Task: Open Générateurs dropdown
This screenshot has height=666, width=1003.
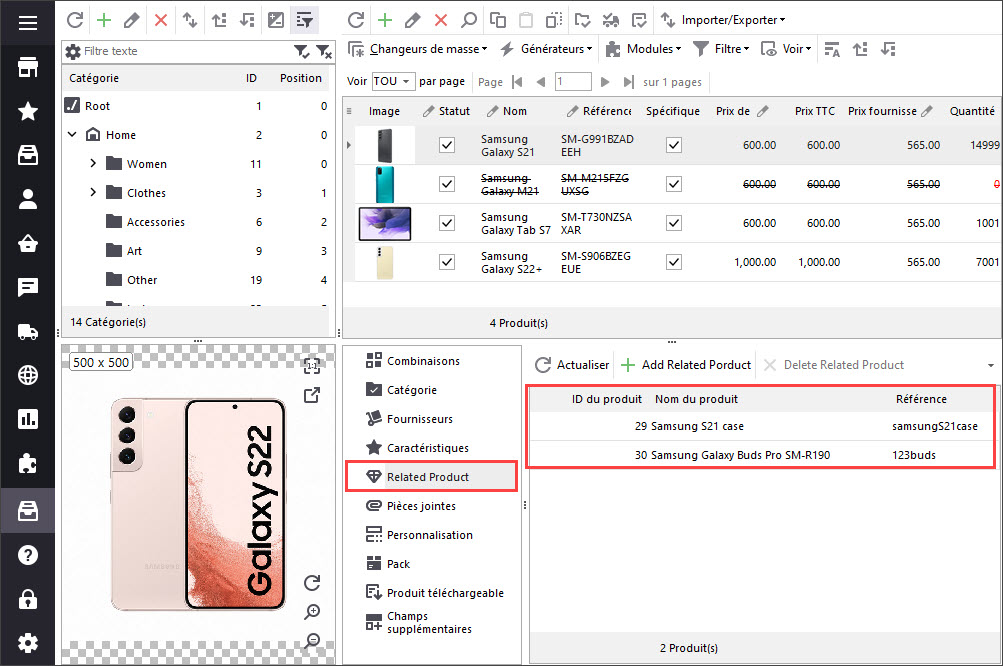Action: (x=546, y=49)
